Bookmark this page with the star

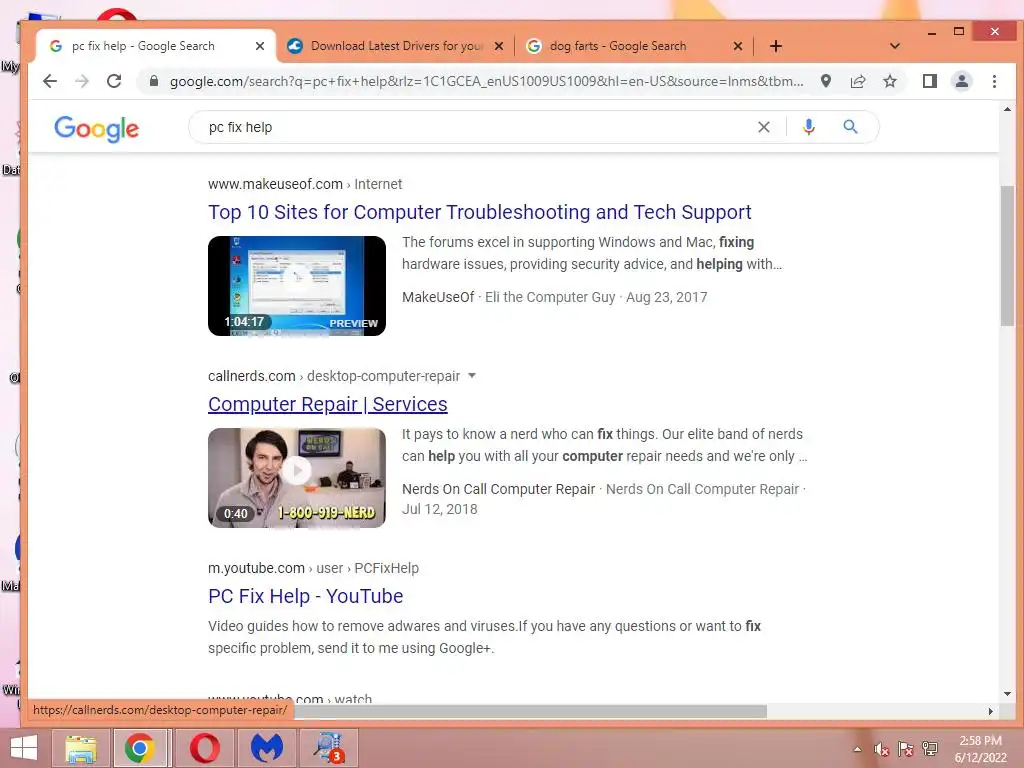click(x=889, y=81)
